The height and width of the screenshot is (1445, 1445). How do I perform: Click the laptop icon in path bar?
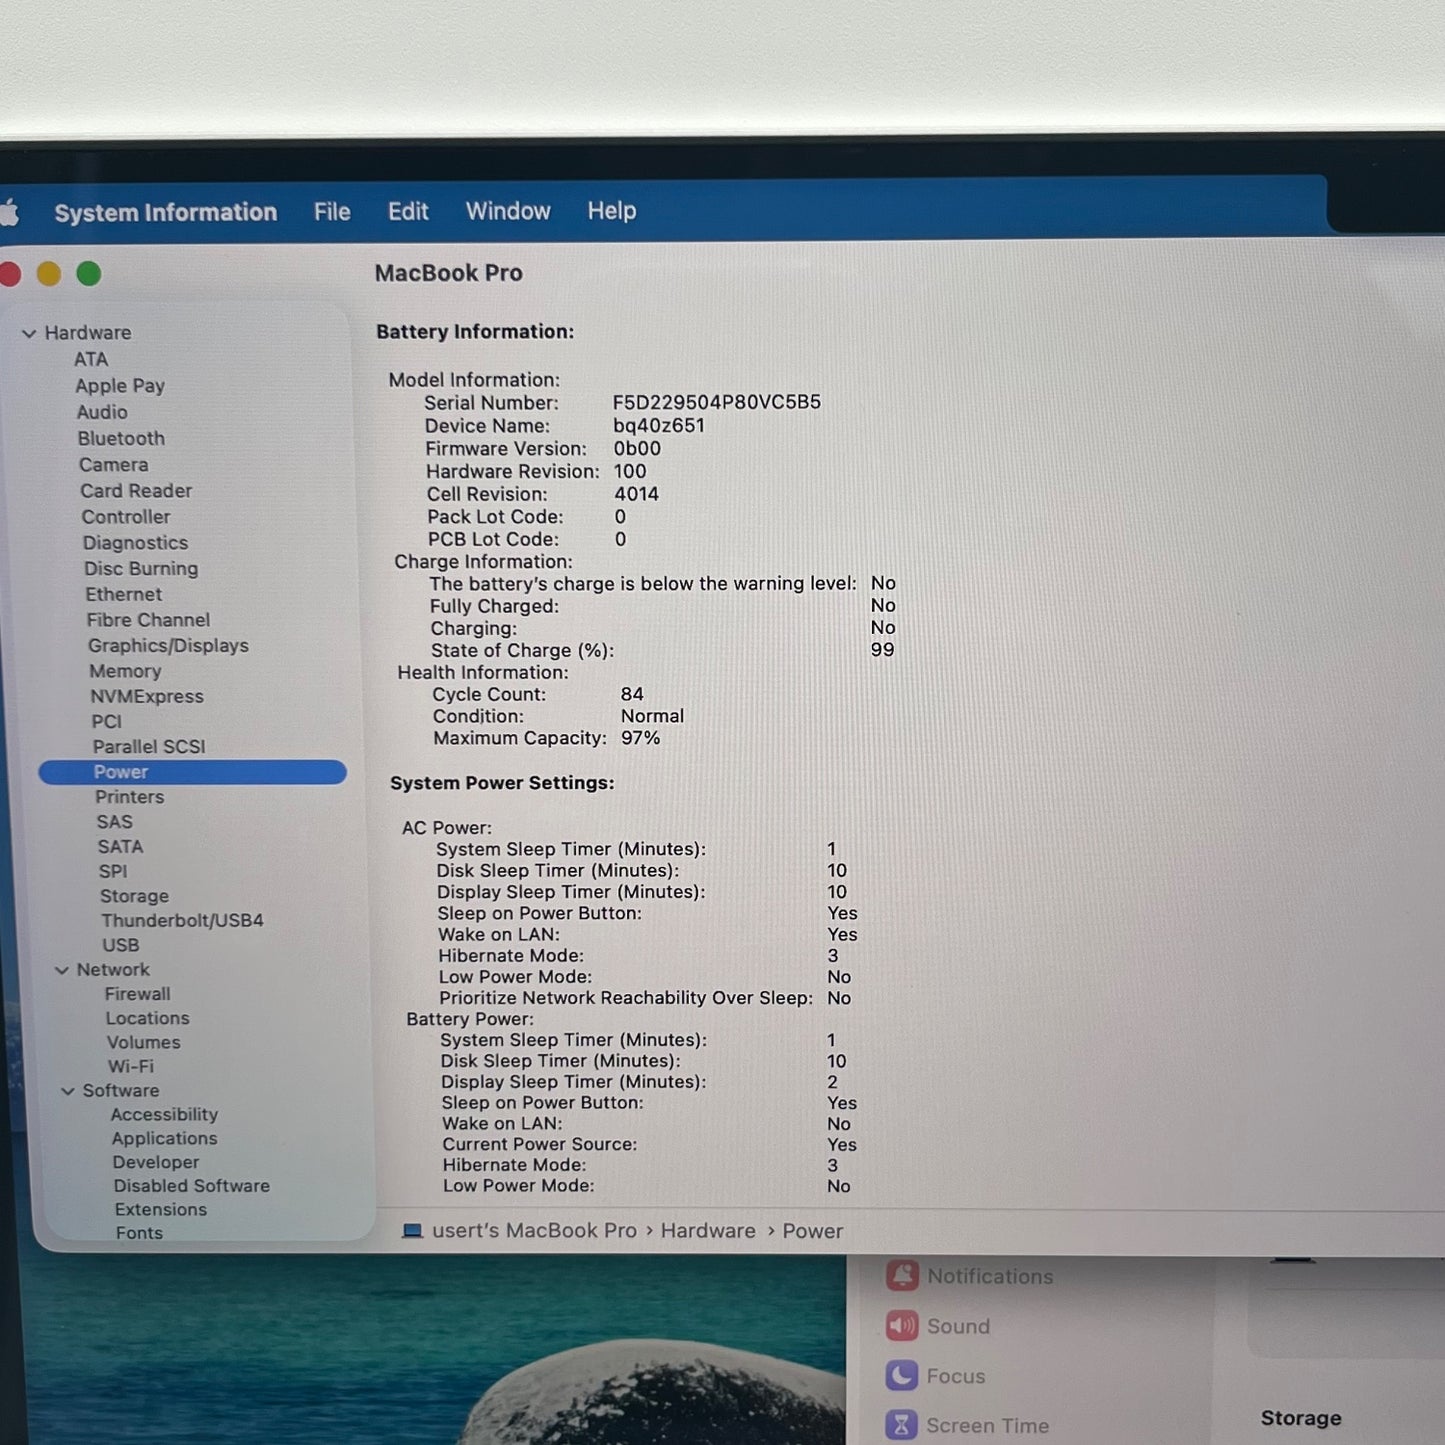(412, 1231)
